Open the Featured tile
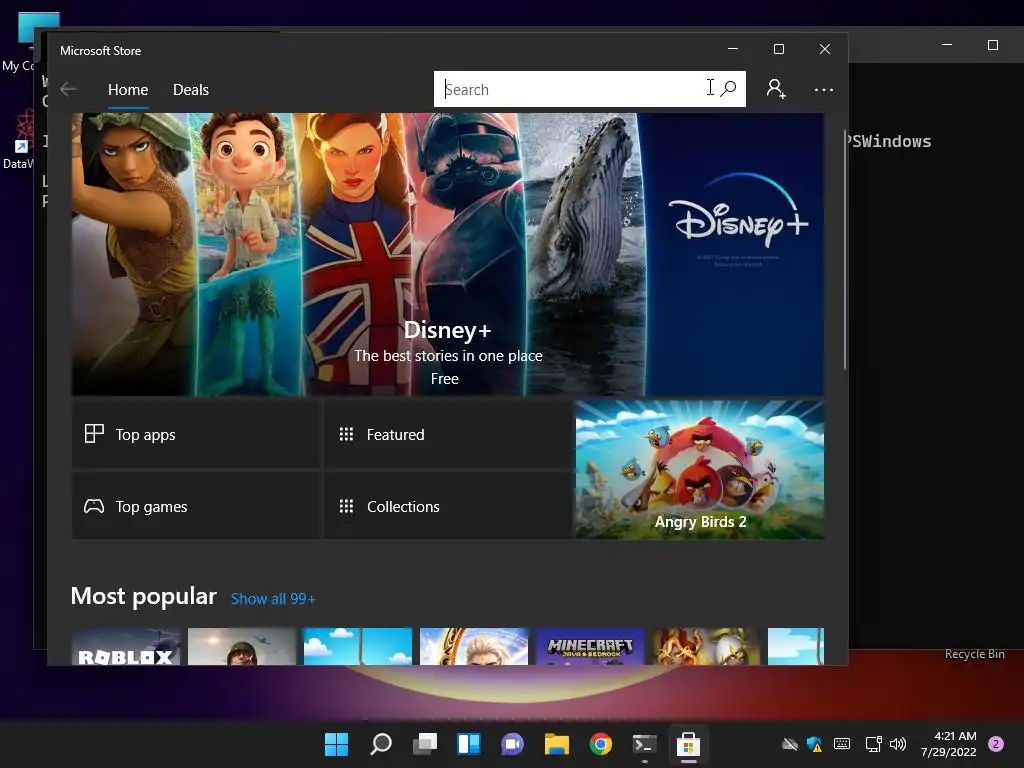This screenshot has width=1024, height=768. [447, 434]
